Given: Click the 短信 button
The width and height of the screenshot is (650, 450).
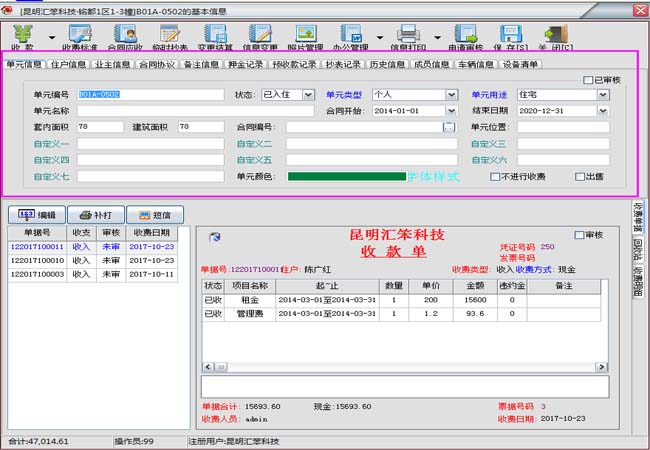Looking at the screenshot, I should click(155, 215).
